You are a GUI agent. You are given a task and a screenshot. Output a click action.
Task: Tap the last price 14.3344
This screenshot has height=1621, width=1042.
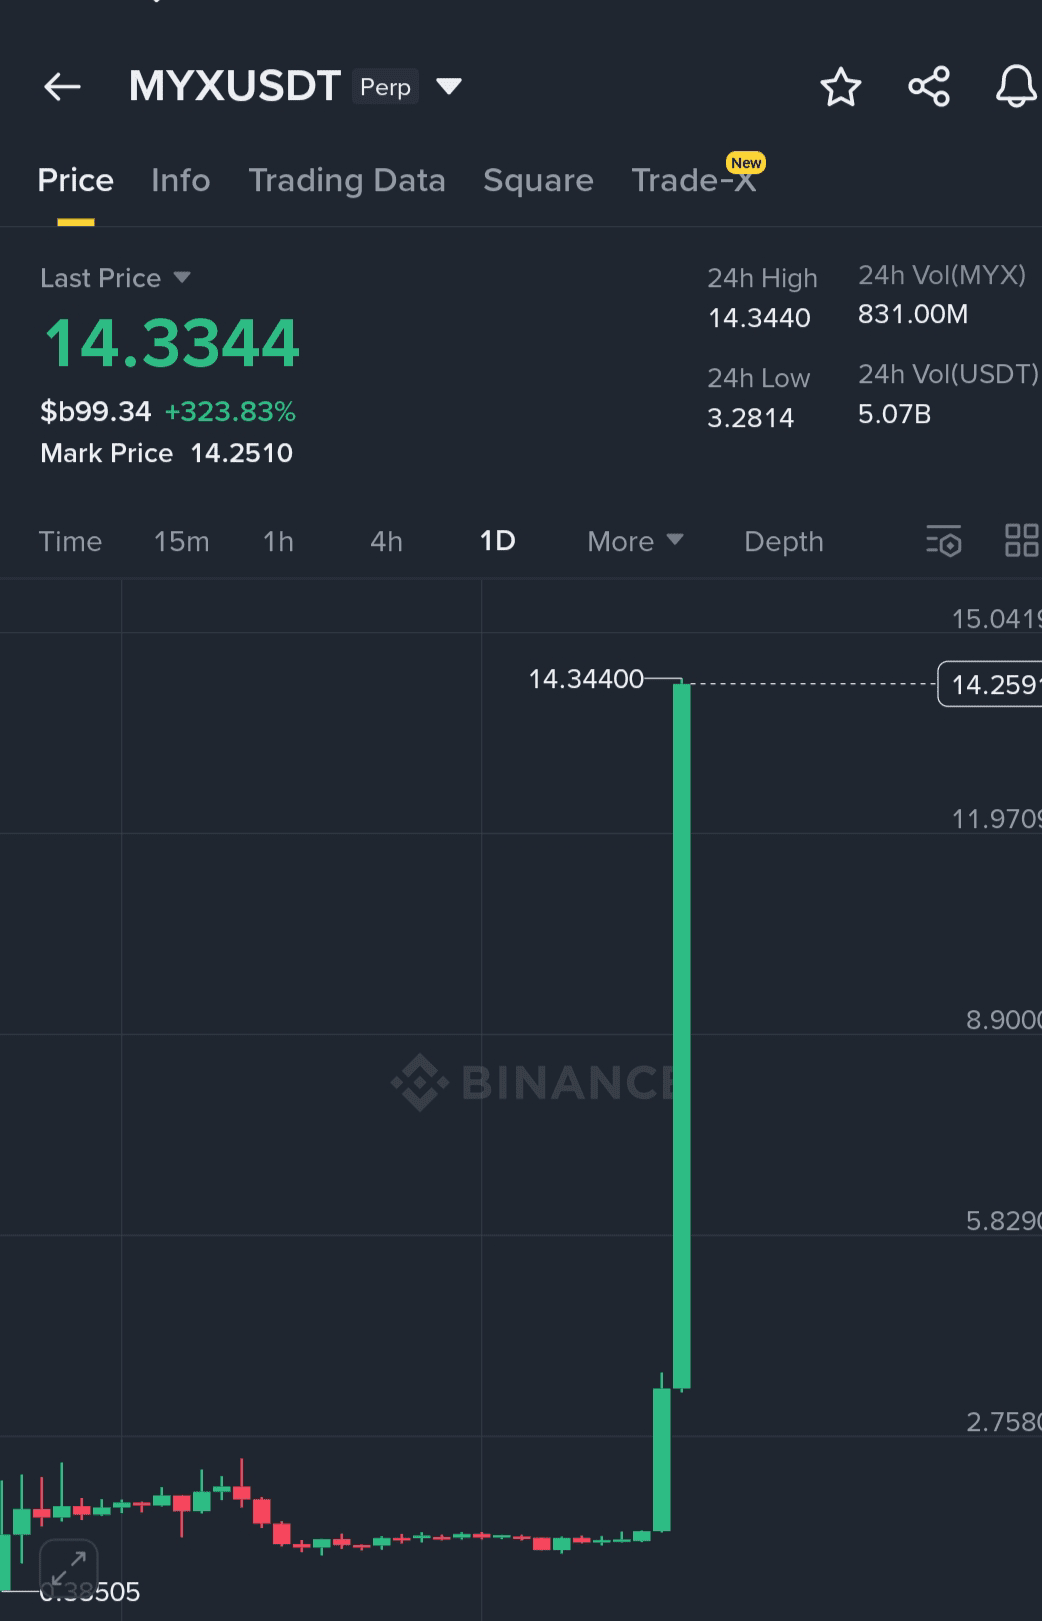coord(171,343)
